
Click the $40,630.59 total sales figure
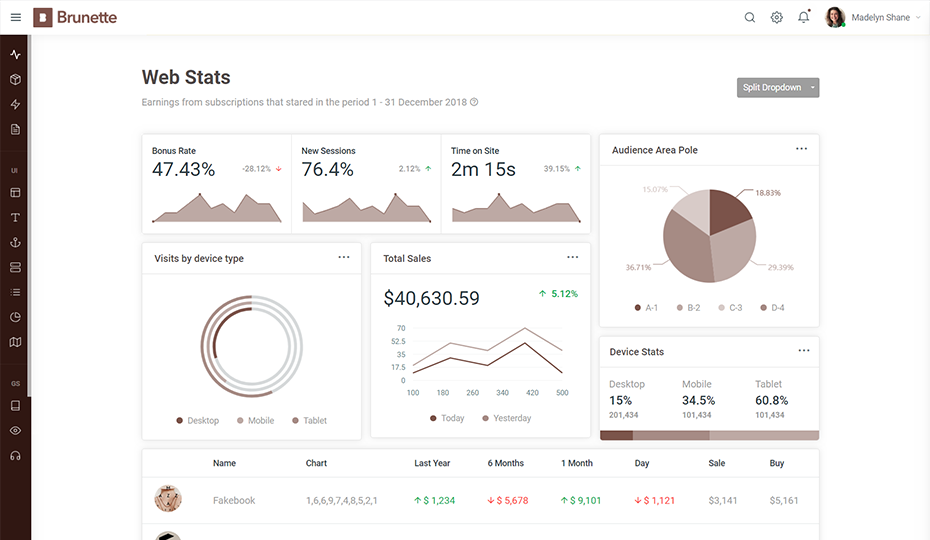pos(431,298)
